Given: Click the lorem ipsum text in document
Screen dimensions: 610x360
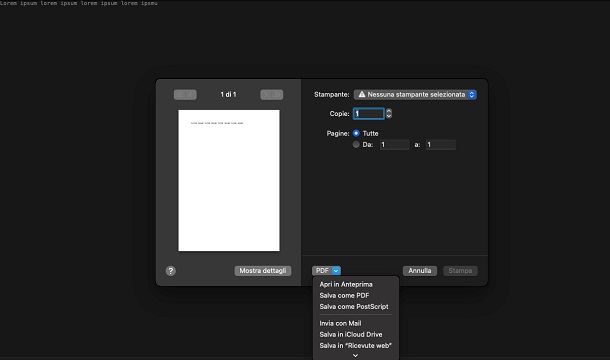Looking at the screenshot, I should click(x=79, y=3).
